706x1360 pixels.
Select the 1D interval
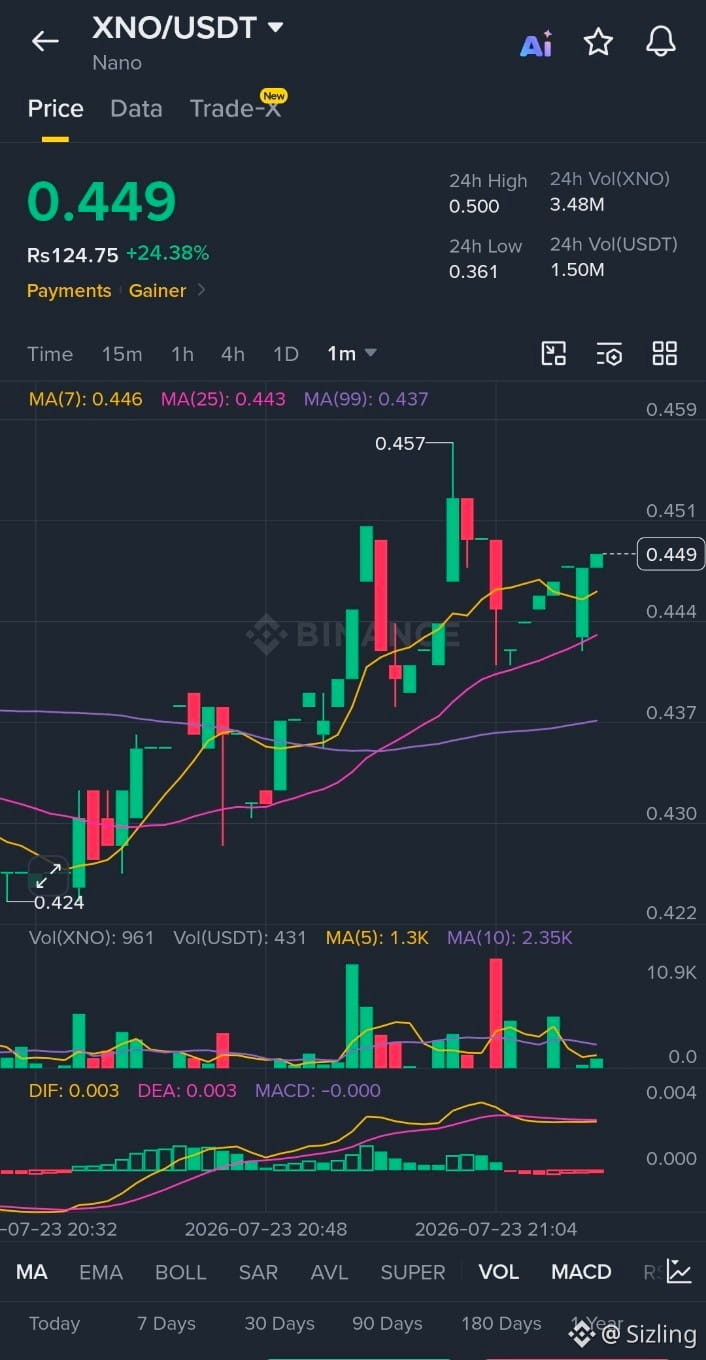286,354
